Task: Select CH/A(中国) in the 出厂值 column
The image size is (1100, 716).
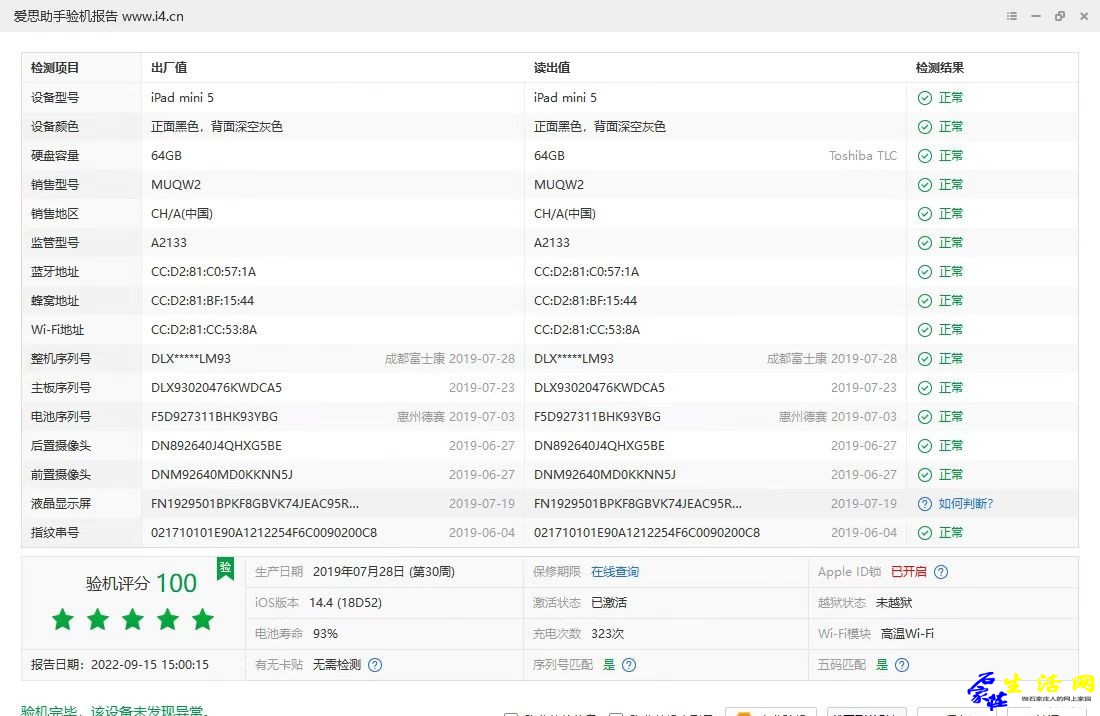Action: [x=182, y=214]
